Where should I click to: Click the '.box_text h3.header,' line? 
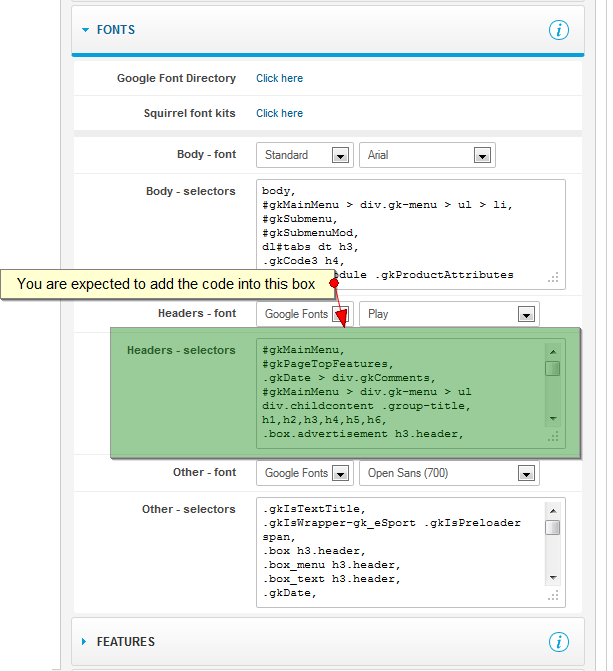coord(331,579)
